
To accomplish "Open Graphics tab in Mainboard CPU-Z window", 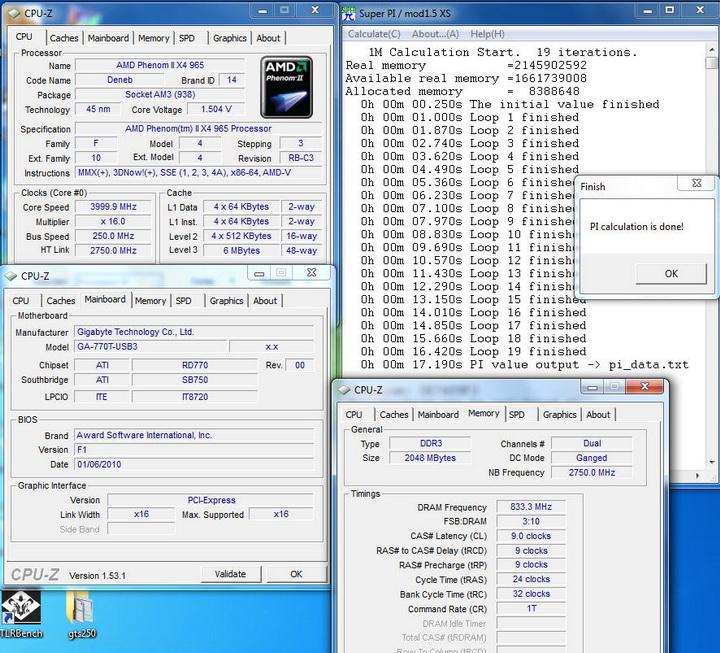I will click(226, 301).
